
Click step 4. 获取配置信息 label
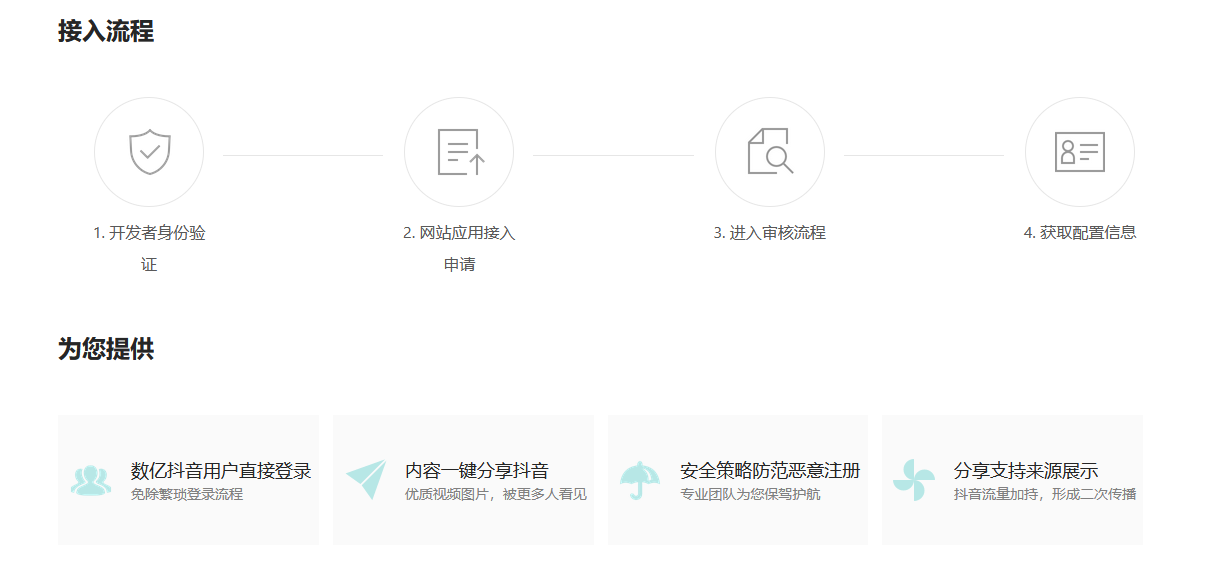click(1080, 233)
